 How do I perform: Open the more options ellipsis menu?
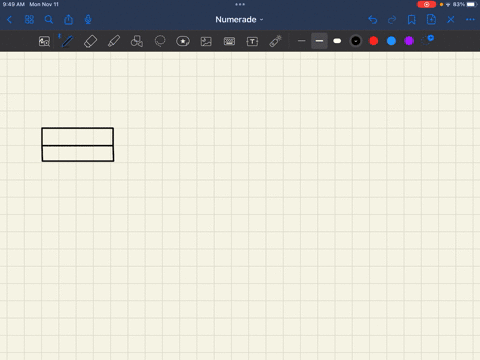point(470,20)
